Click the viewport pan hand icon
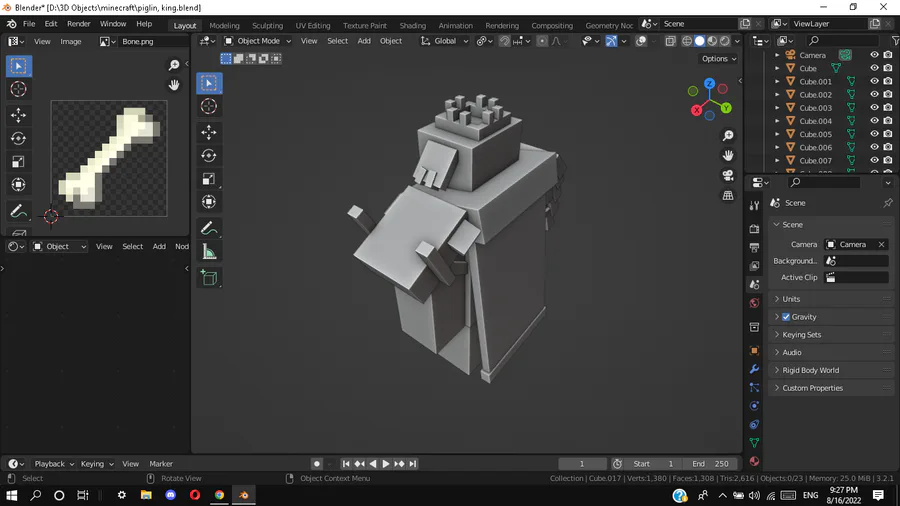 click(x=728, y=155)
